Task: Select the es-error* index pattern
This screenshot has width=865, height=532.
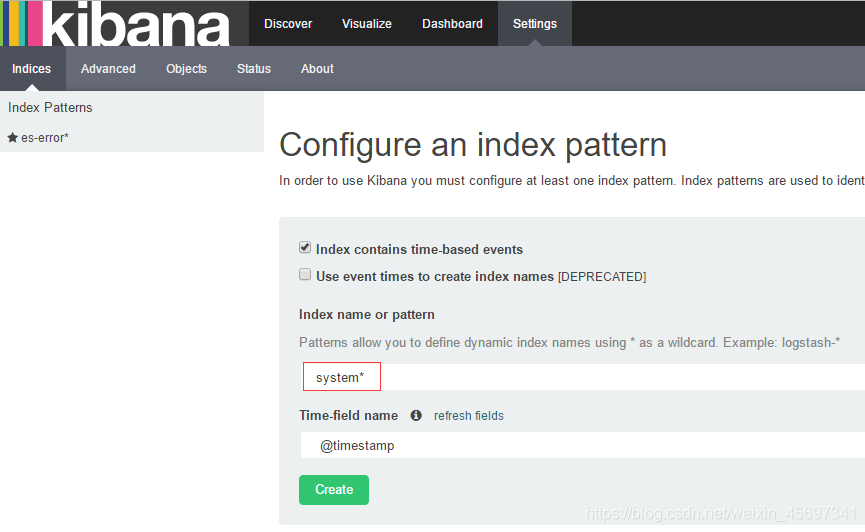Action: (x=45, y=137)
